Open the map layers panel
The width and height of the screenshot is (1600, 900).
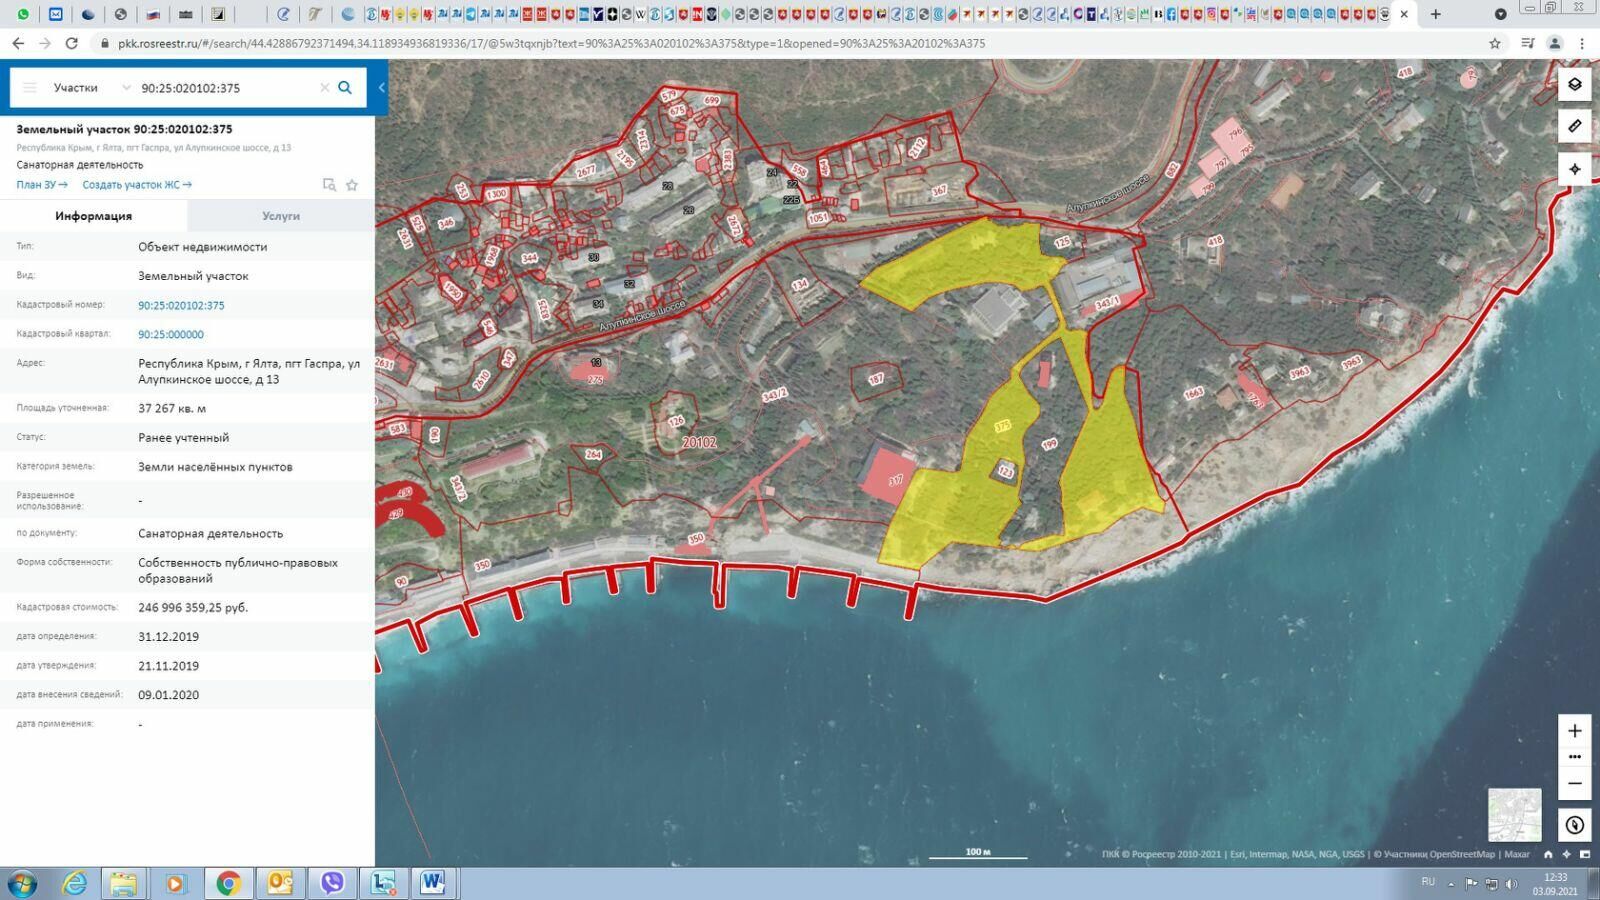[x=1574, y=84]
